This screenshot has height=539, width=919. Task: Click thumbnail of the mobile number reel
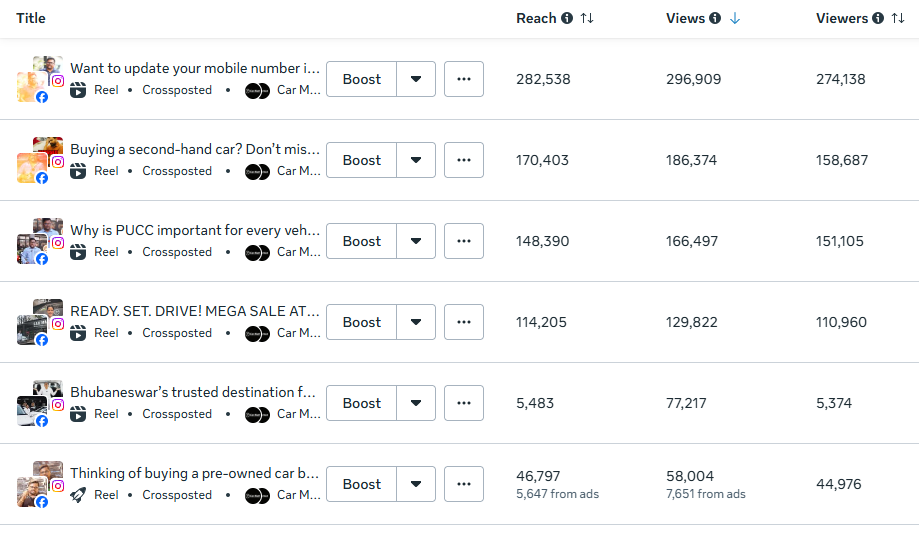(x=39, y=79)
